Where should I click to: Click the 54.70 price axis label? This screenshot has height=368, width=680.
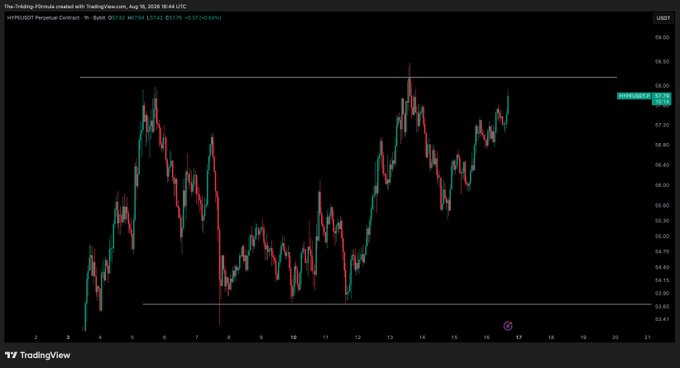pos(662,252)
